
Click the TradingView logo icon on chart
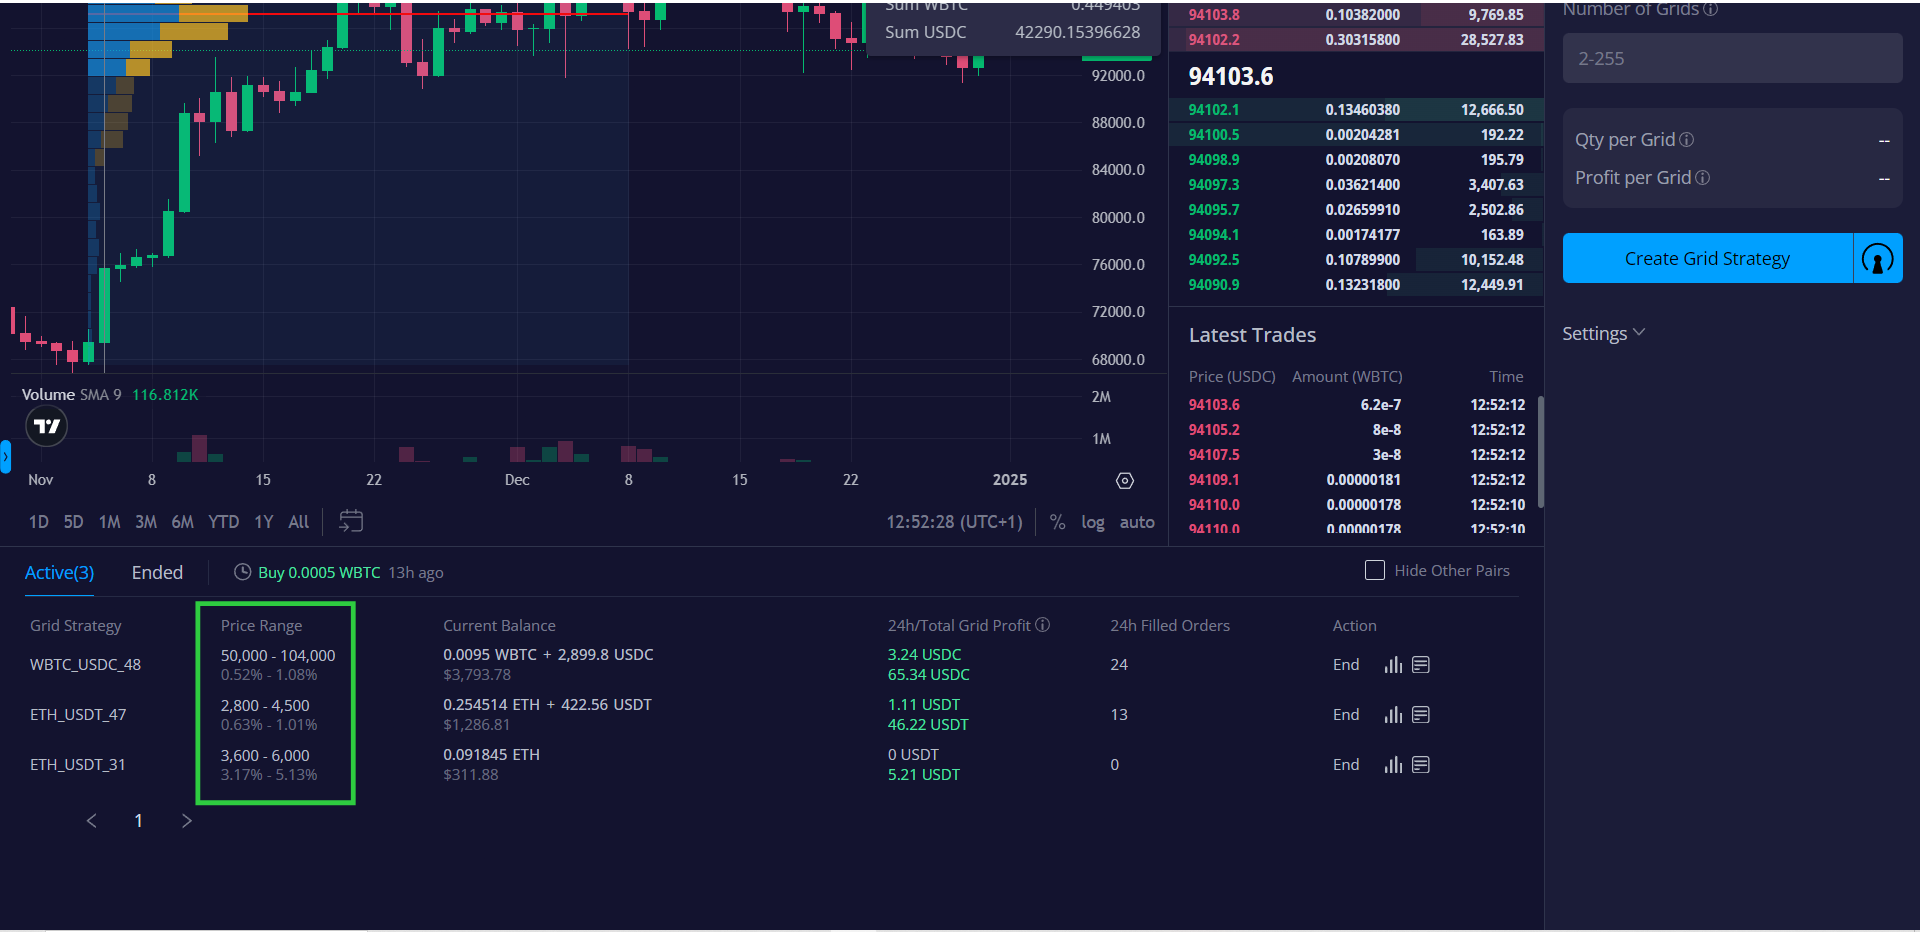(46, 427)
